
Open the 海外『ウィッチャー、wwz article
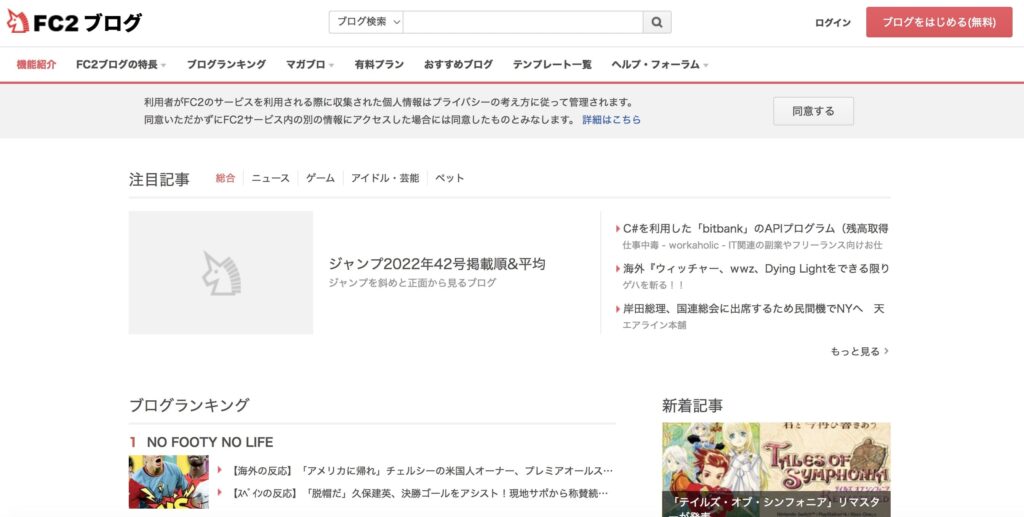coord(756,269)
